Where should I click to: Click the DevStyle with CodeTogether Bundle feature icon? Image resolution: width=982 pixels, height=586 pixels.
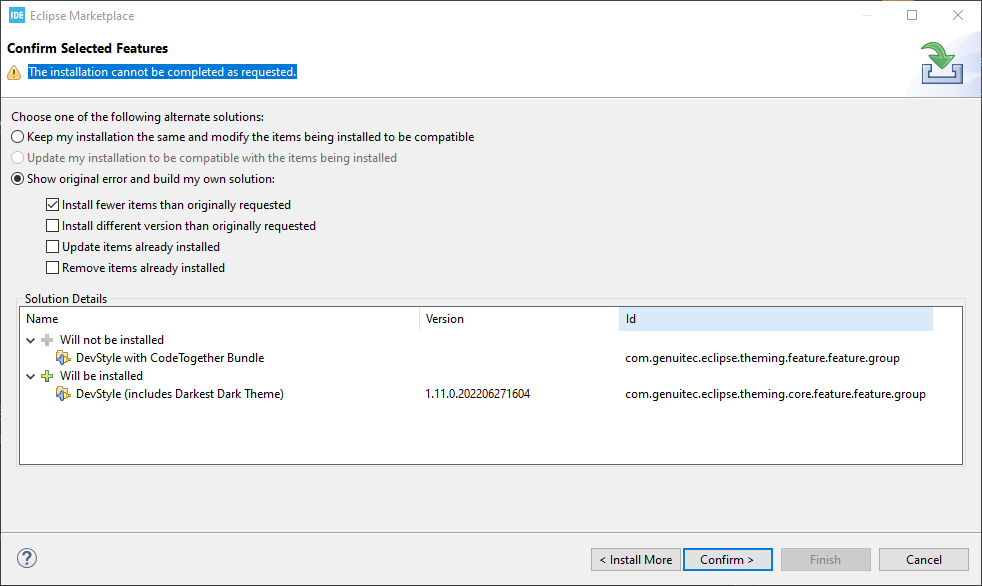coord(63,358)
